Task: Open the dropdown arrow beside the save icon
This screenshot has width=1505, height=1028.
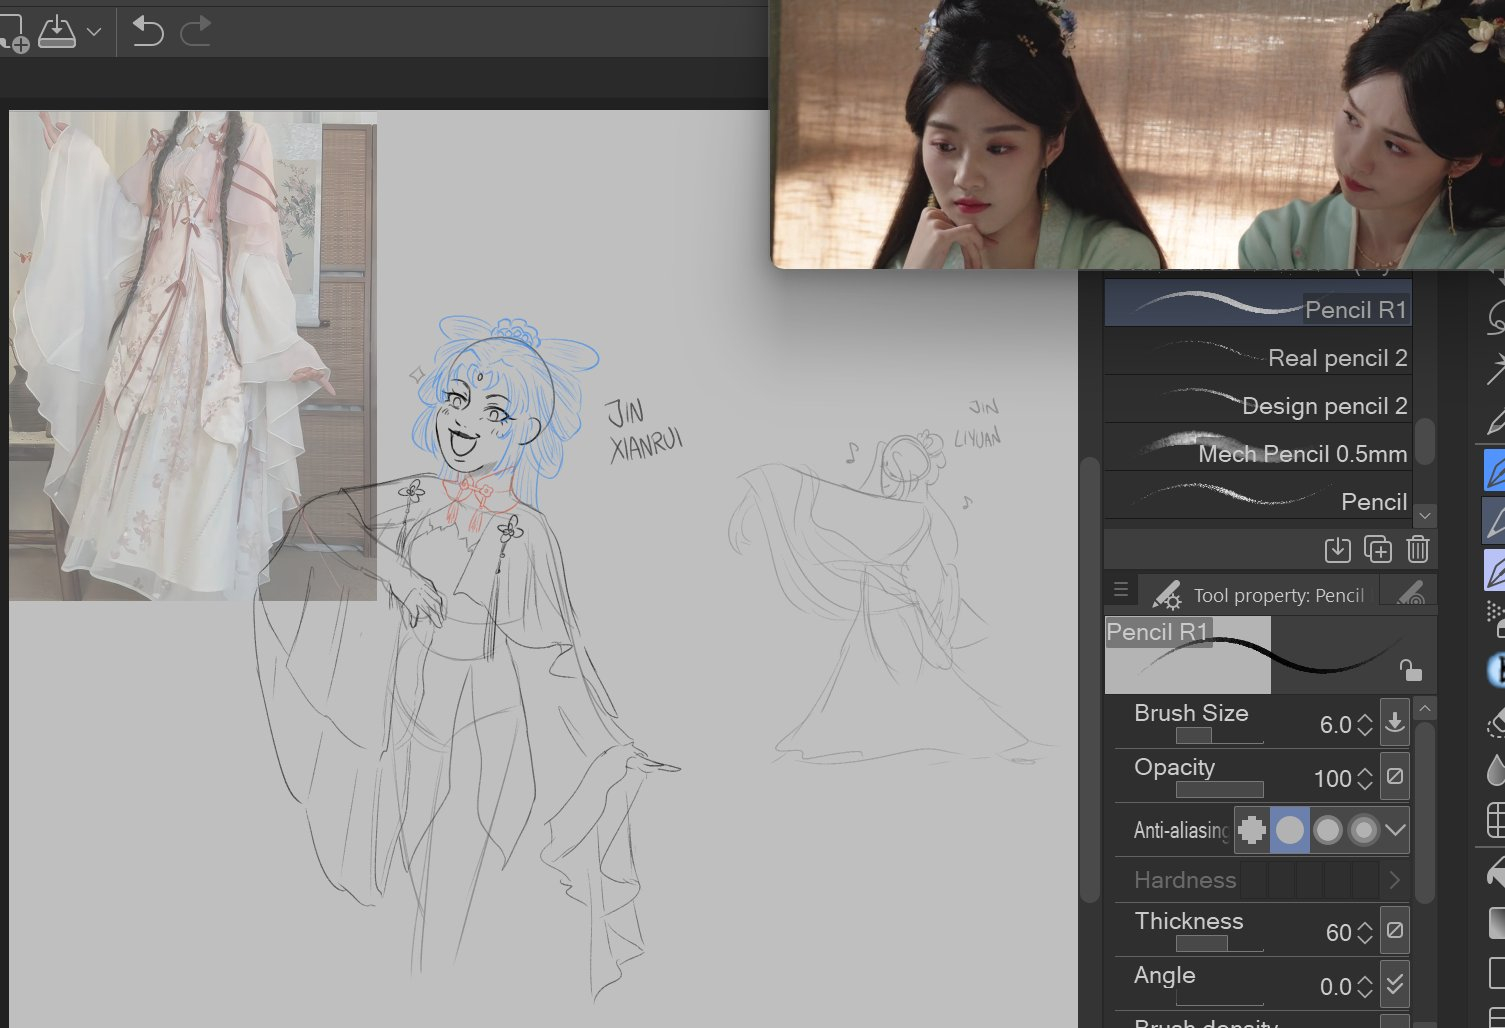Action: 94,32
